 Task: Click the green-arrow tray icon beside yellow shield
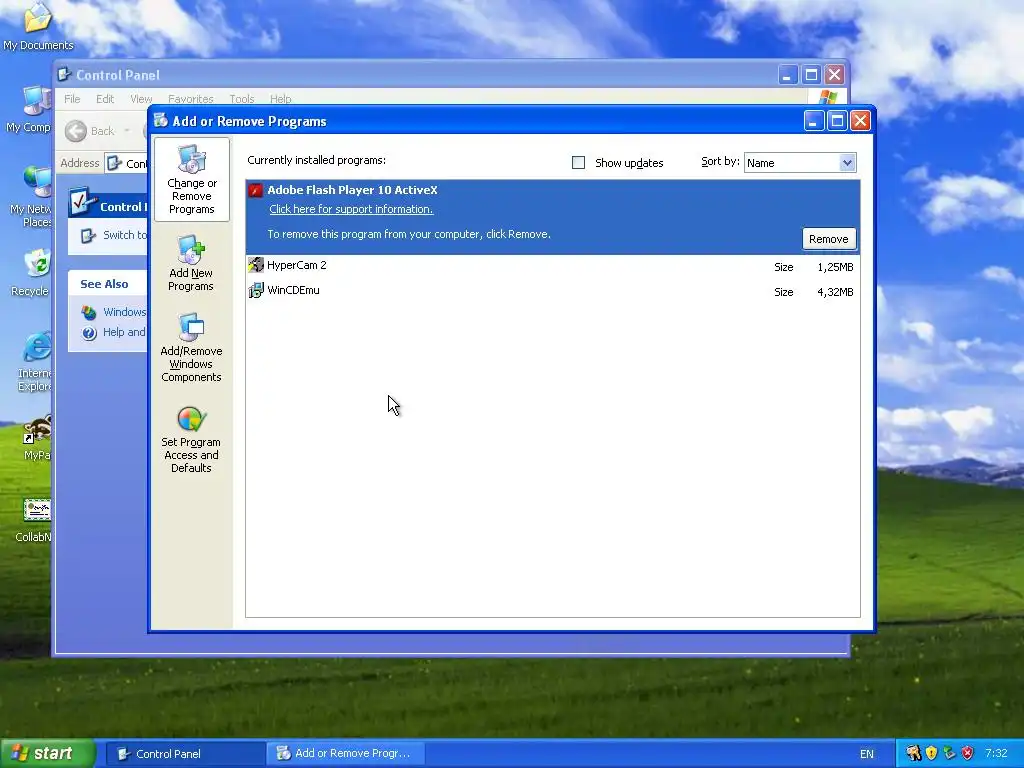click(x=950, y=753)
